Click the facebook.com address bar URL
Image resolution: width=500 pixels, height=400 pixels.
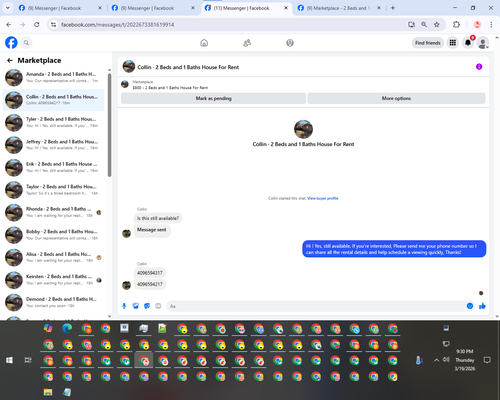pyautogui.click(x=117, y=25)
